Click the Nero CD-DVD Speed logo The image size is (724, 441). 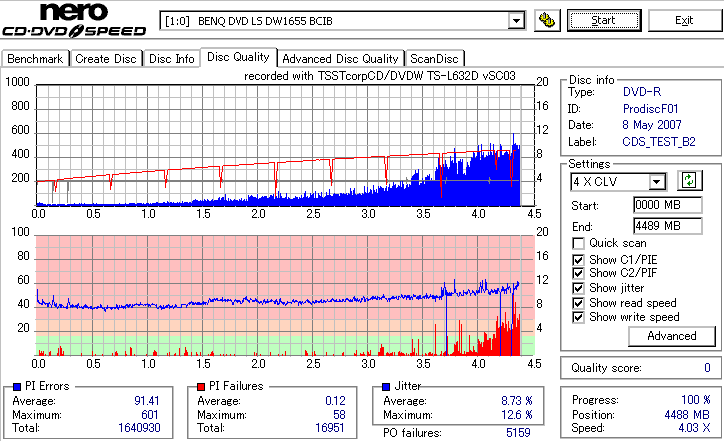[x=74, y=20]
